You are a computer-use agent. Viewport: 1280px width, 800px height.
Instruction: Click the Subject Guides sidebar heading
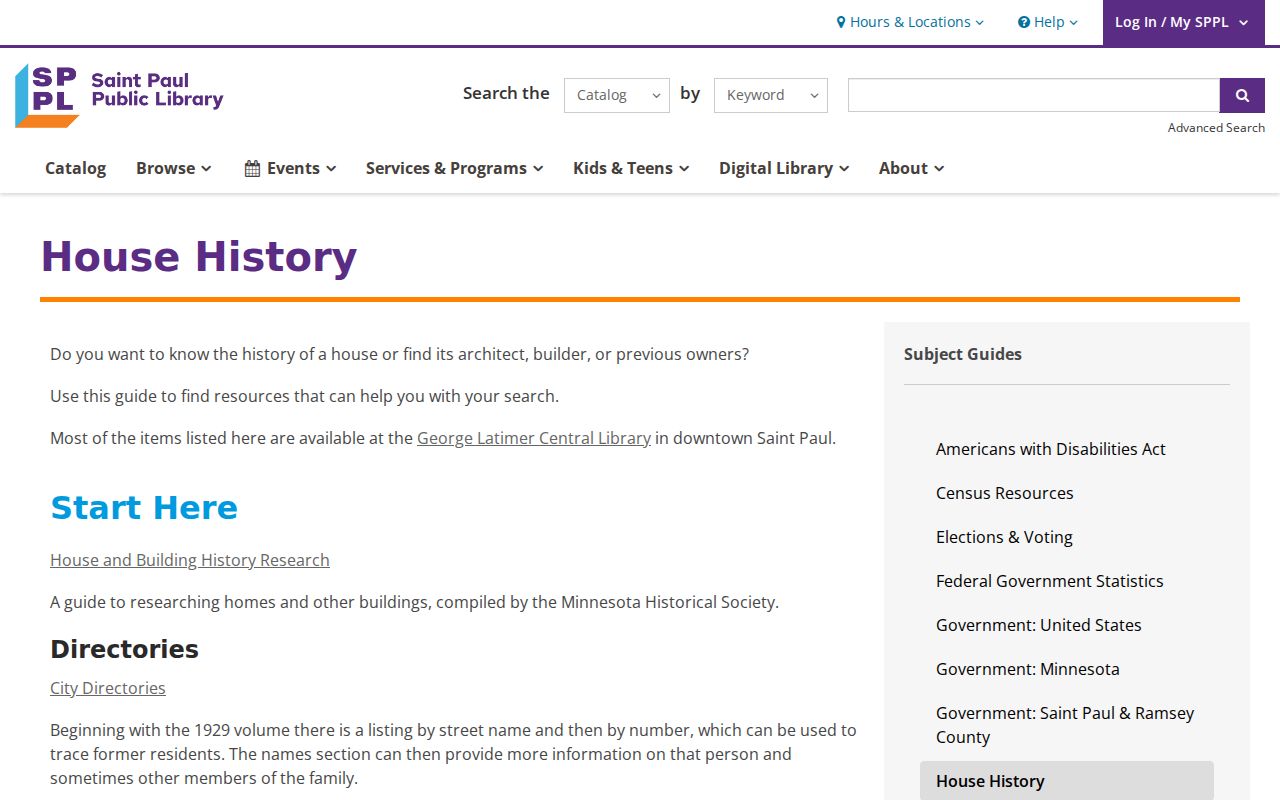click(x=963, y=354)
